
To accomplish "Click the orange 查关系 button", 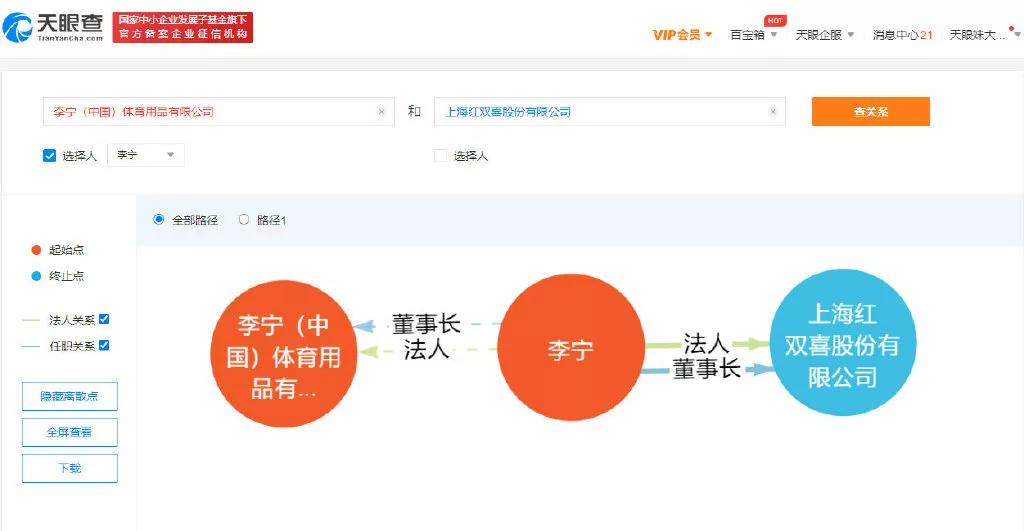I will click(x=871, y=112).
